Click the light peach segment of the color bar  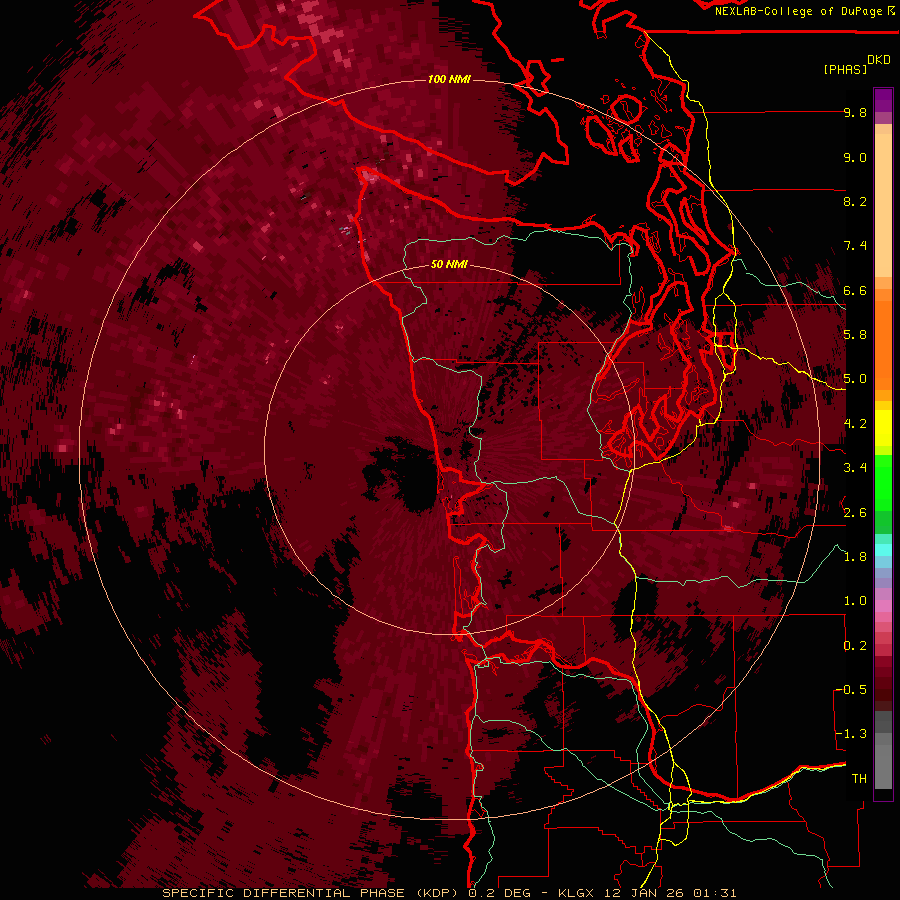pos(883,207)
